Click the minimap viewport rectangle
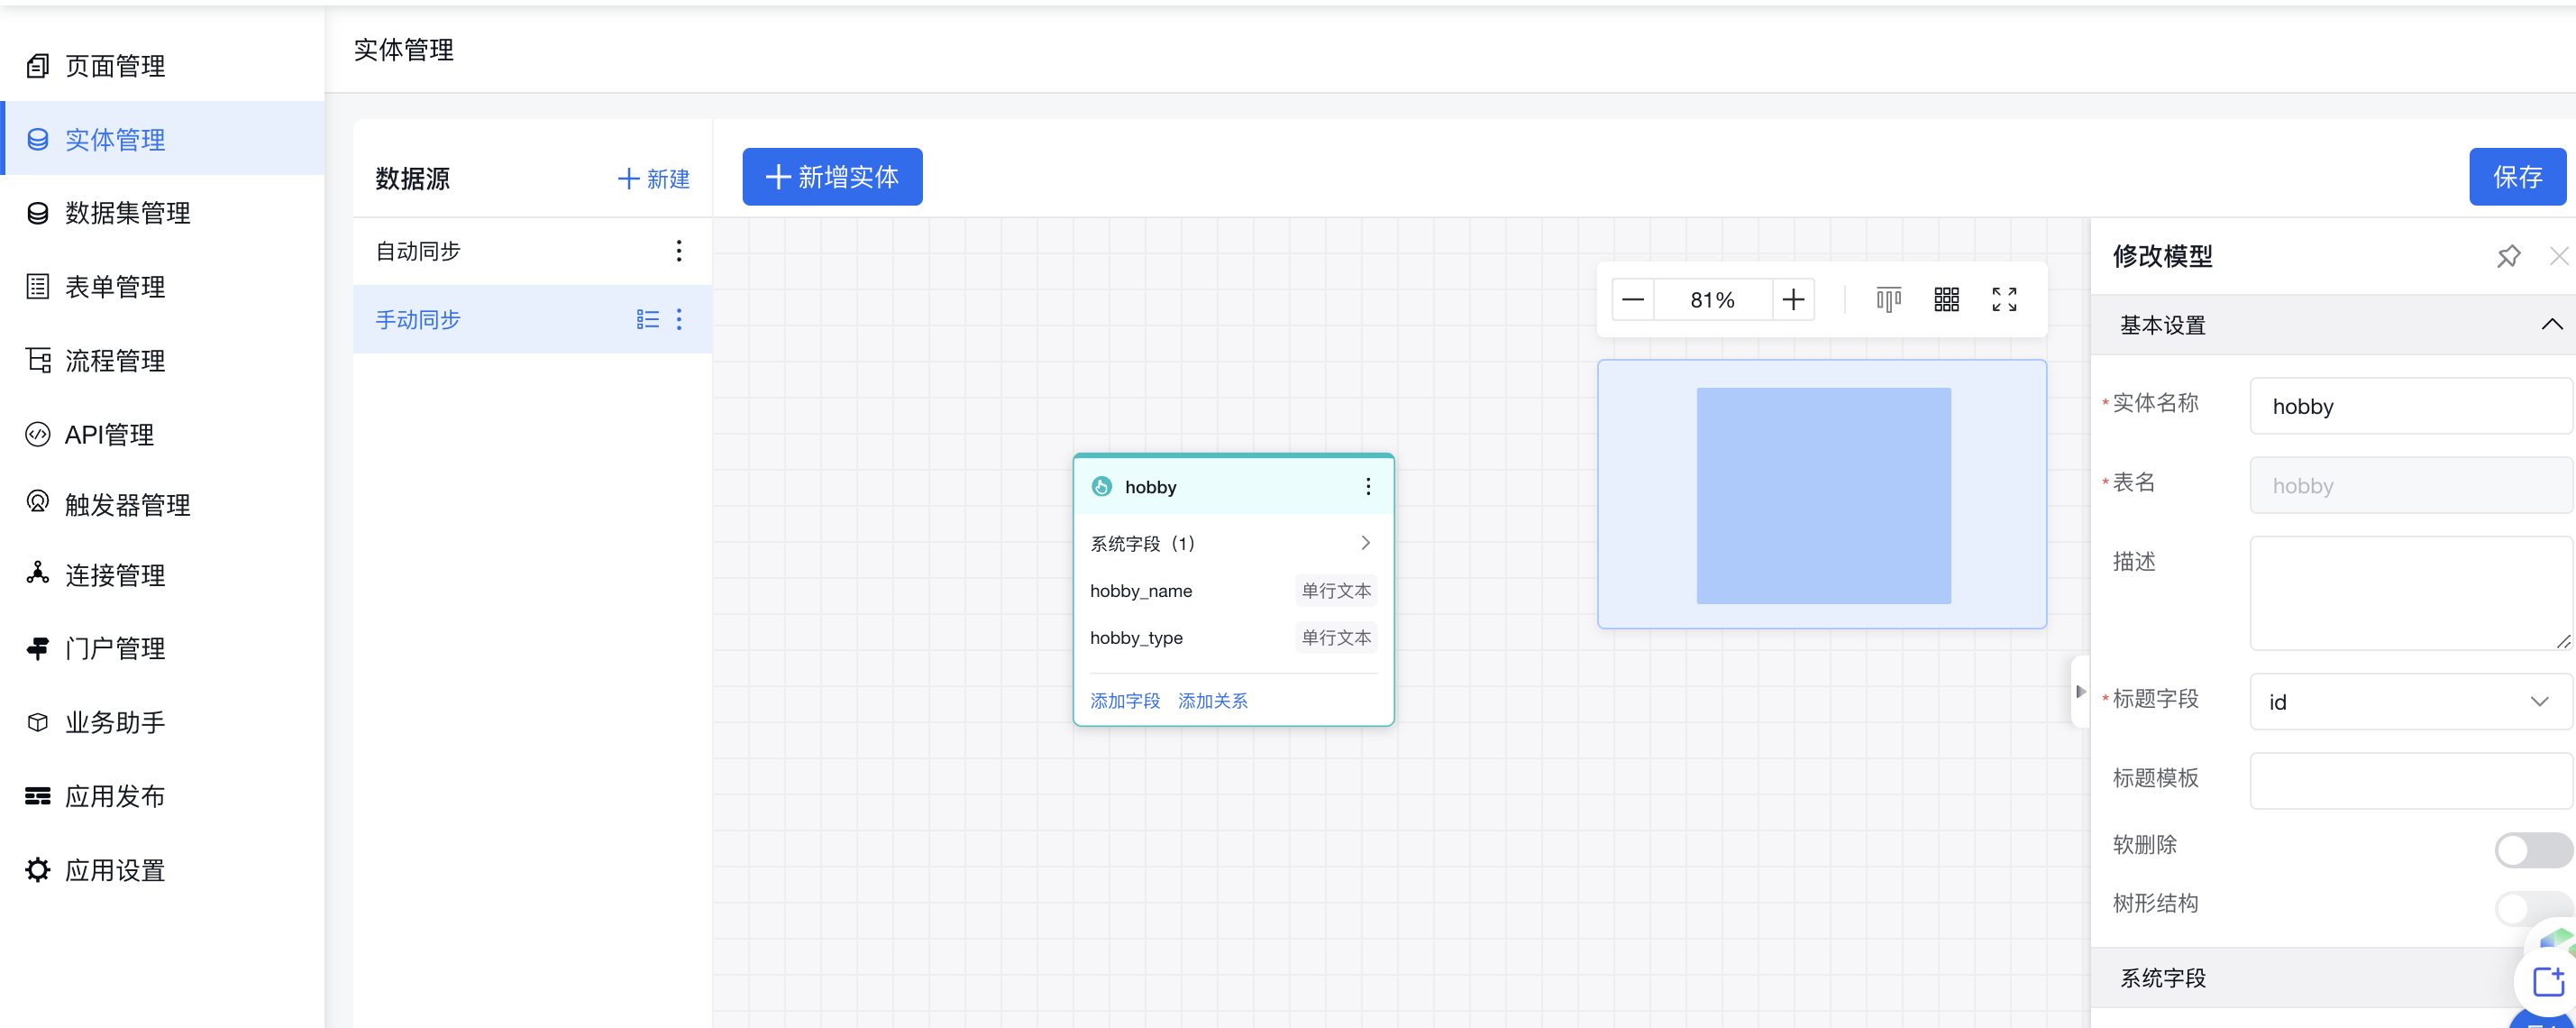Screen dimensions: 2576x1028 tap(1823, 496)
